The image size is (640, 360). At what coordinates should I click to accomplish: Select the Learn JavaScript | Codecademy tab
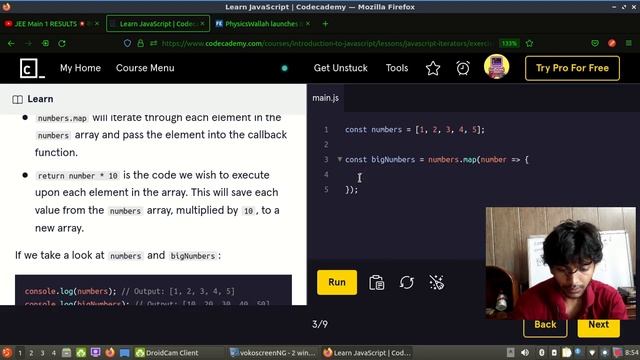click(157, 24)
